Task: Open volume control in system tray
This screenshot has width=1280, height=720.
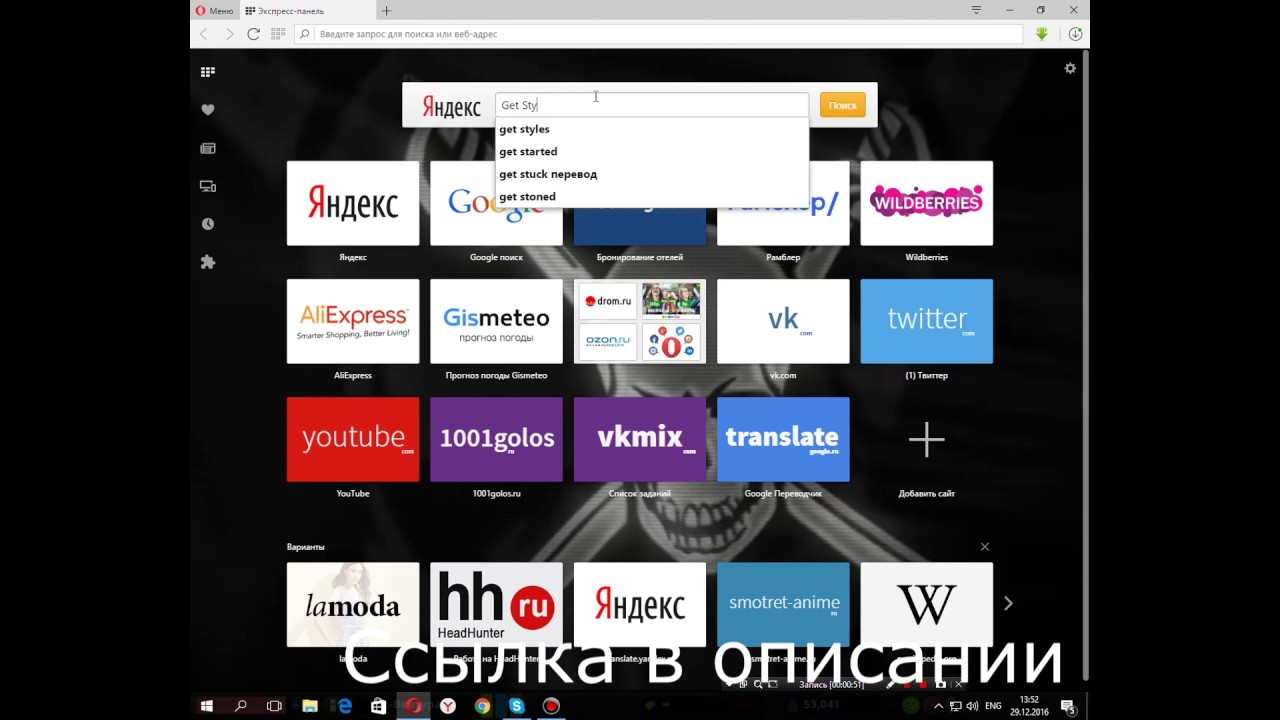Action: pos(971,706)
